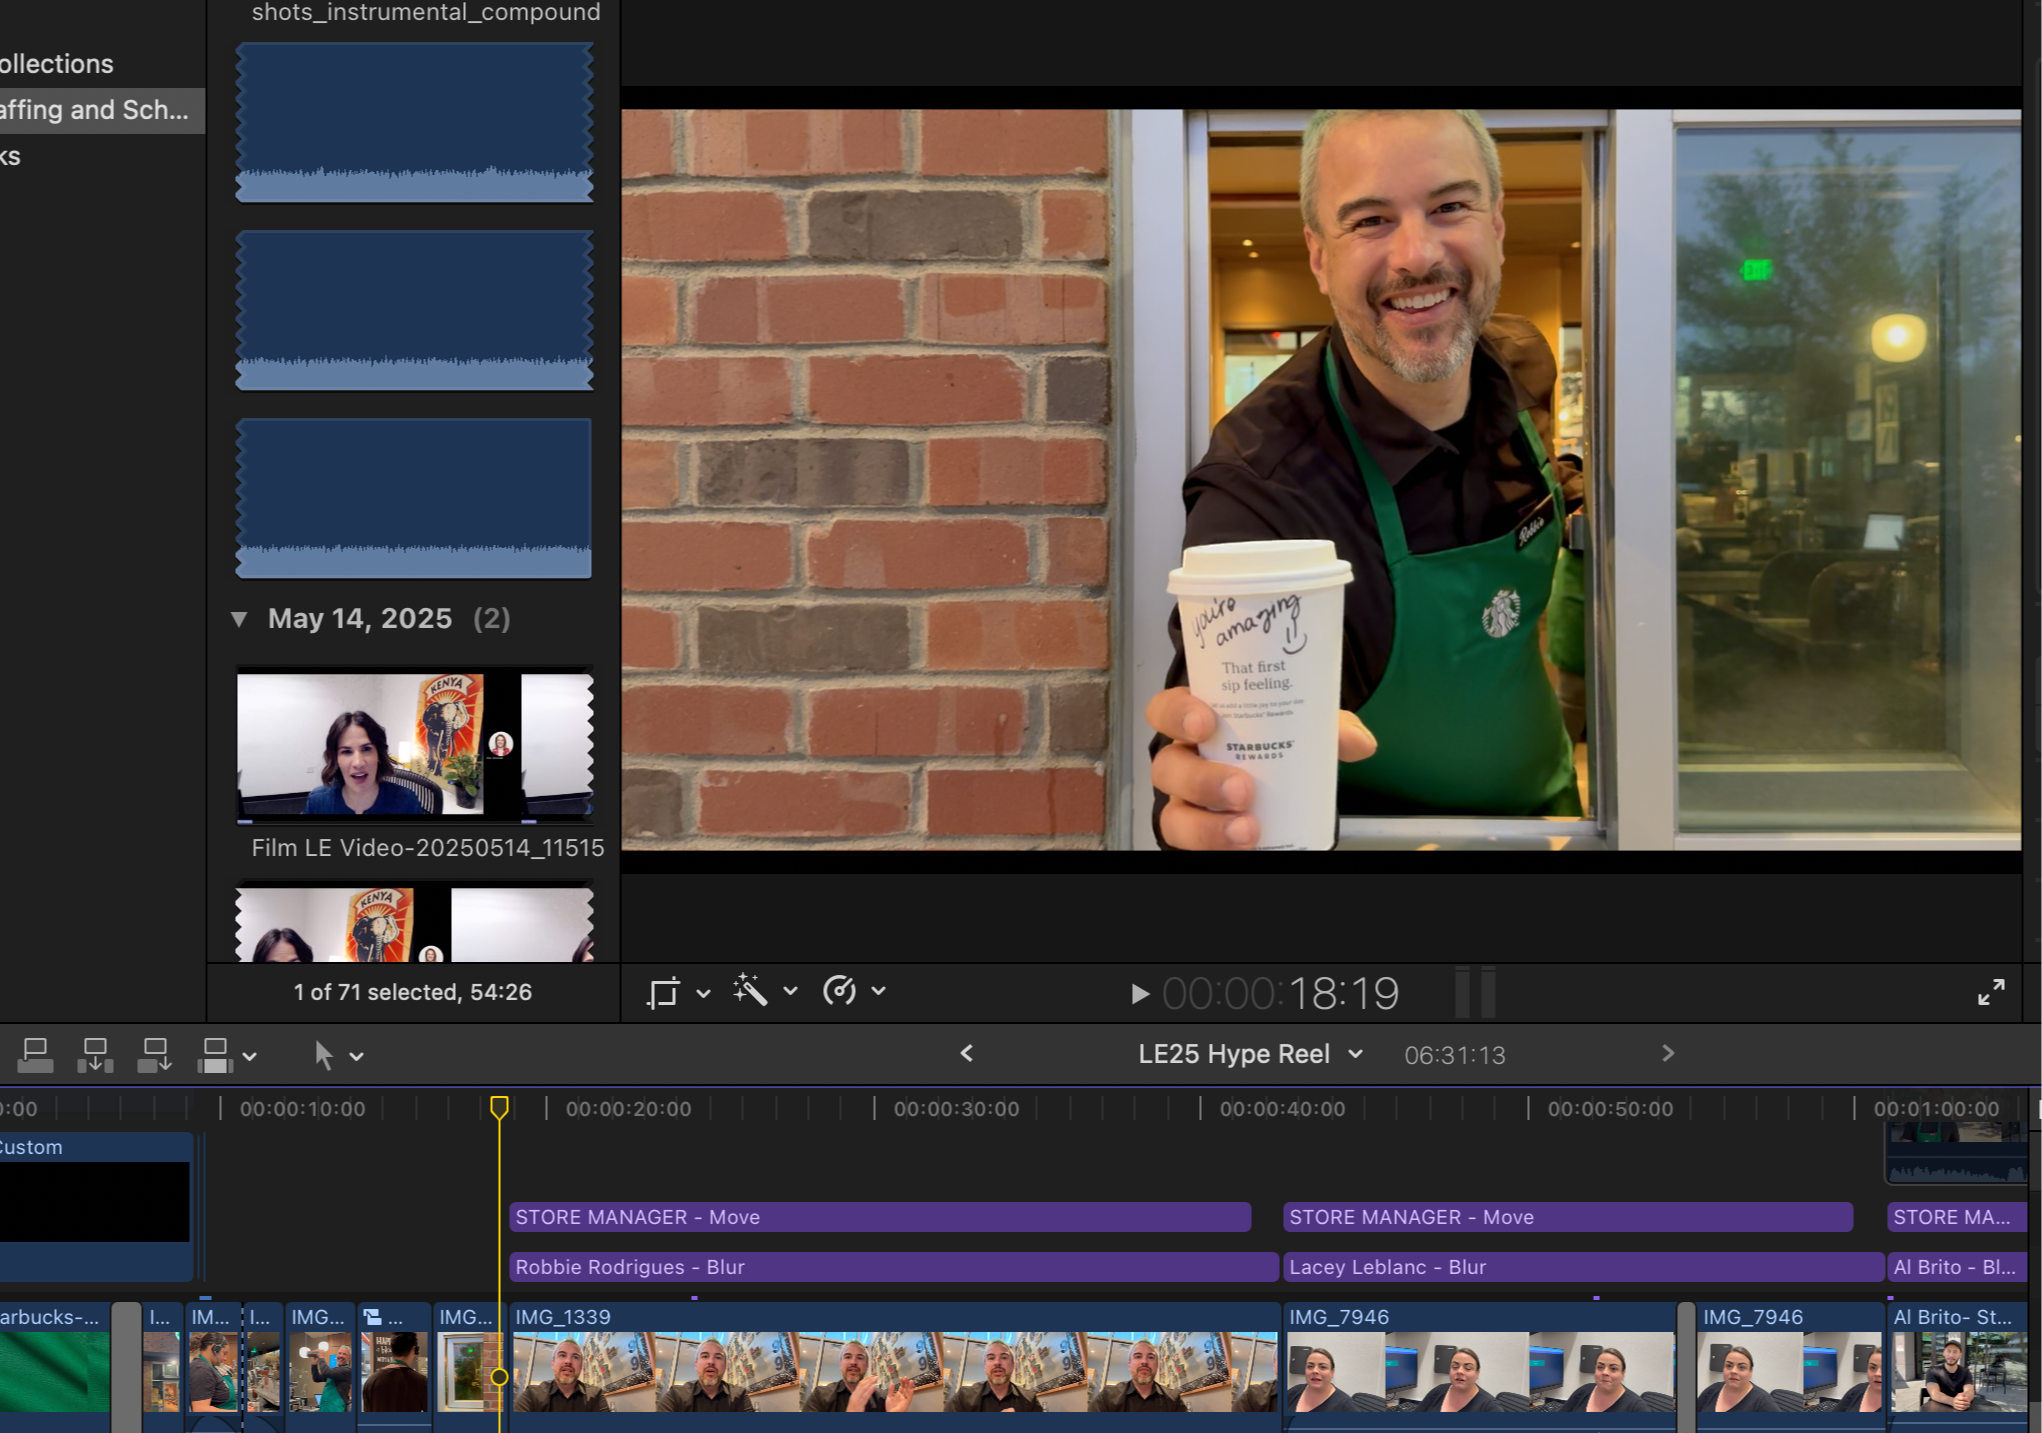Click the insert clip icon
2042x1433 pixels.
[x=95, y=1055]
